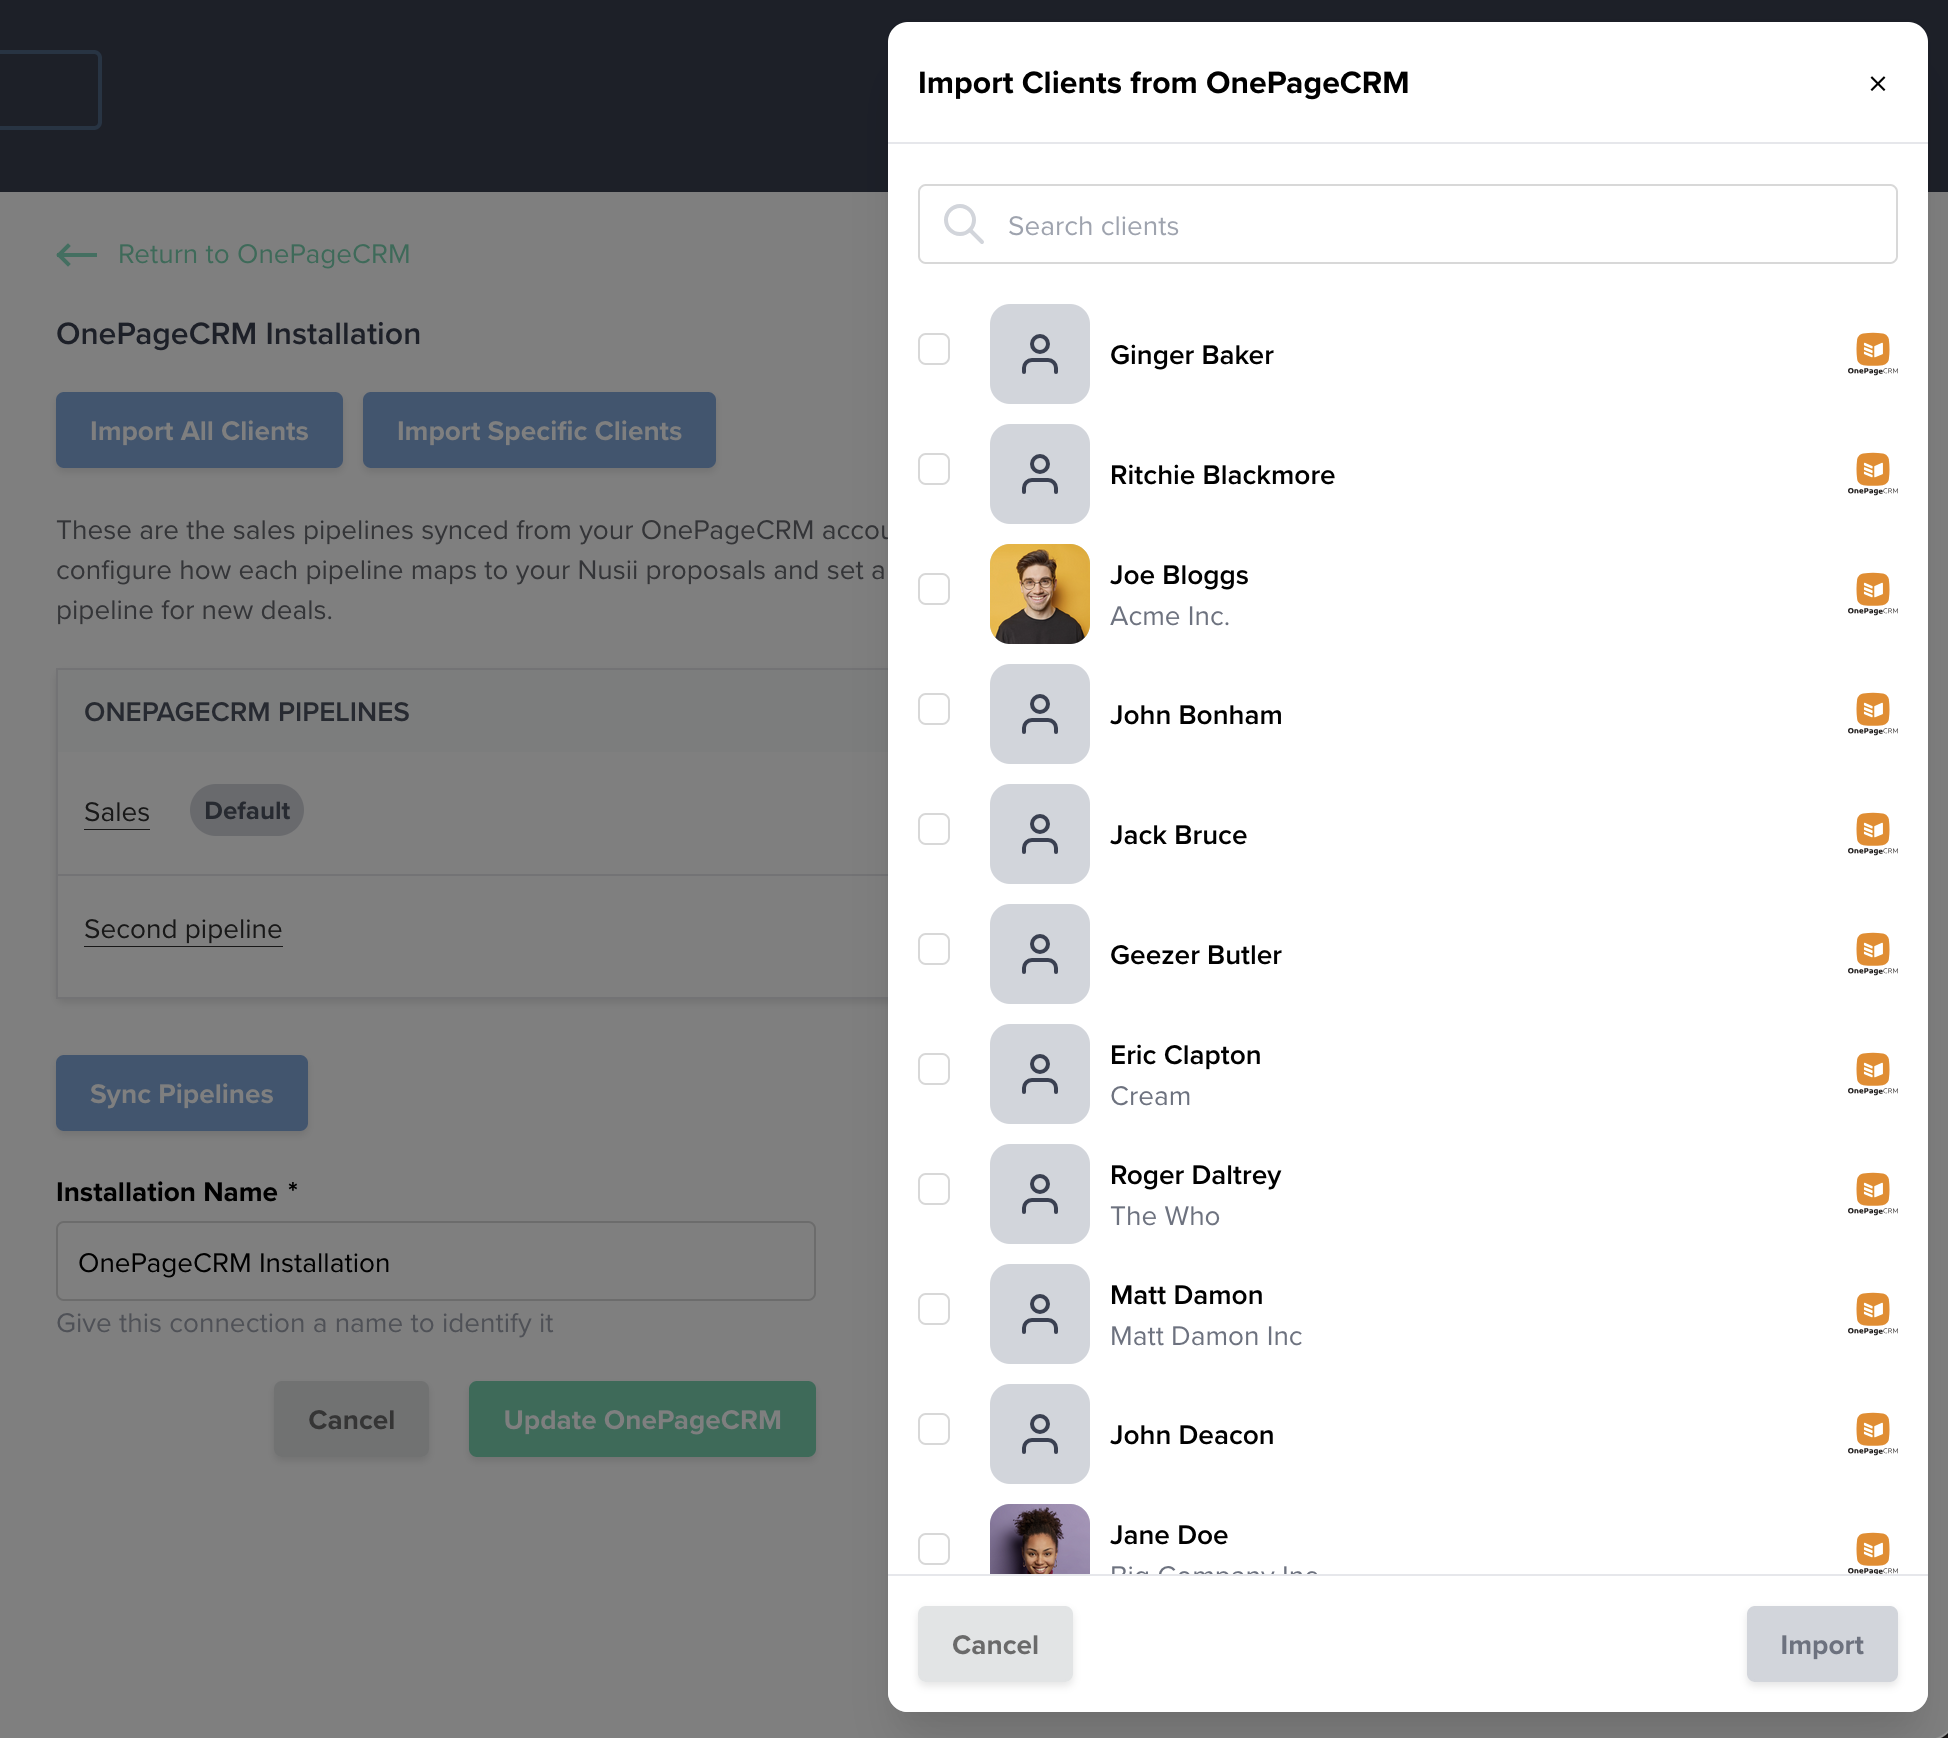Click Joe Bloggs' profile photo
Image resolution: width=1948 pixels, height=1738 pixels.
1039,594
